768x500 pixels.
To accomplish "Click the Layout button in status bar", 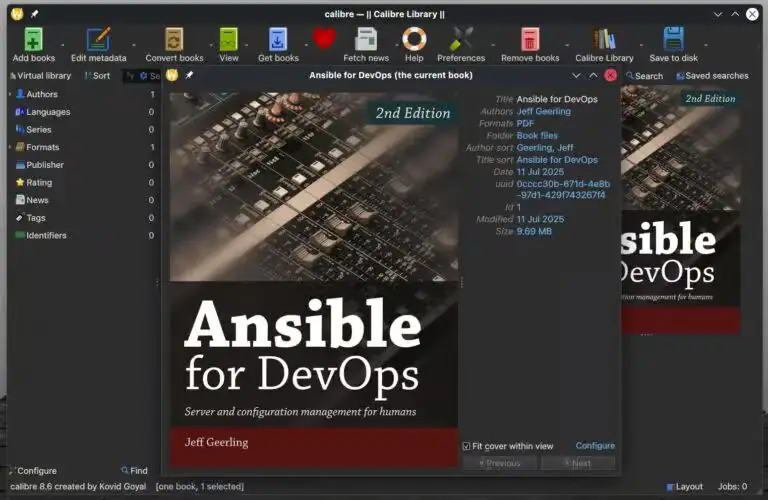I will point(685,487).
